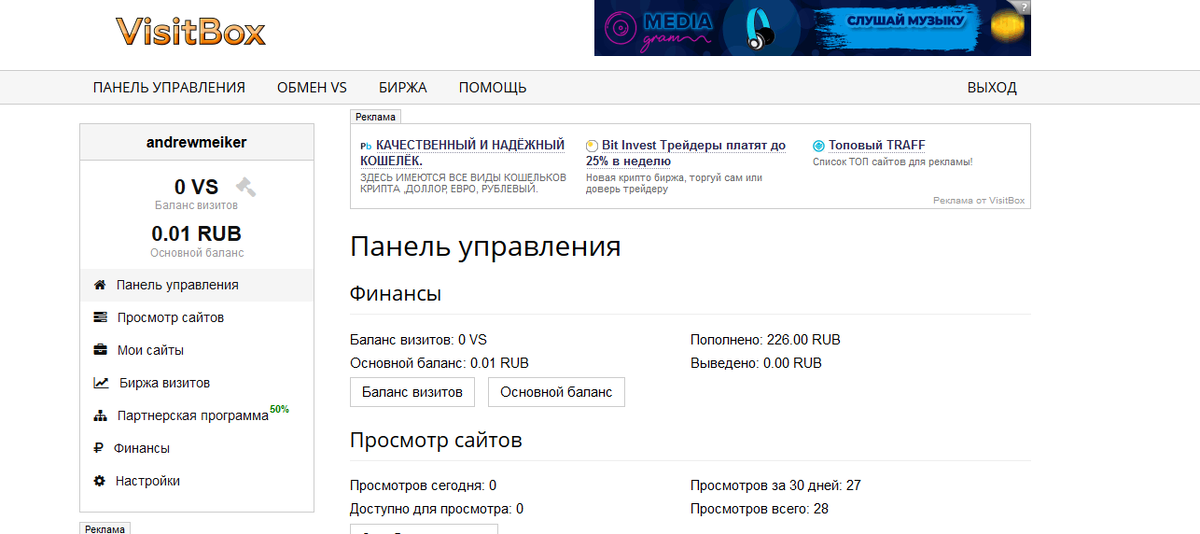Click the list icon beside Просмотр сайтов

click(x=100, y=318)
